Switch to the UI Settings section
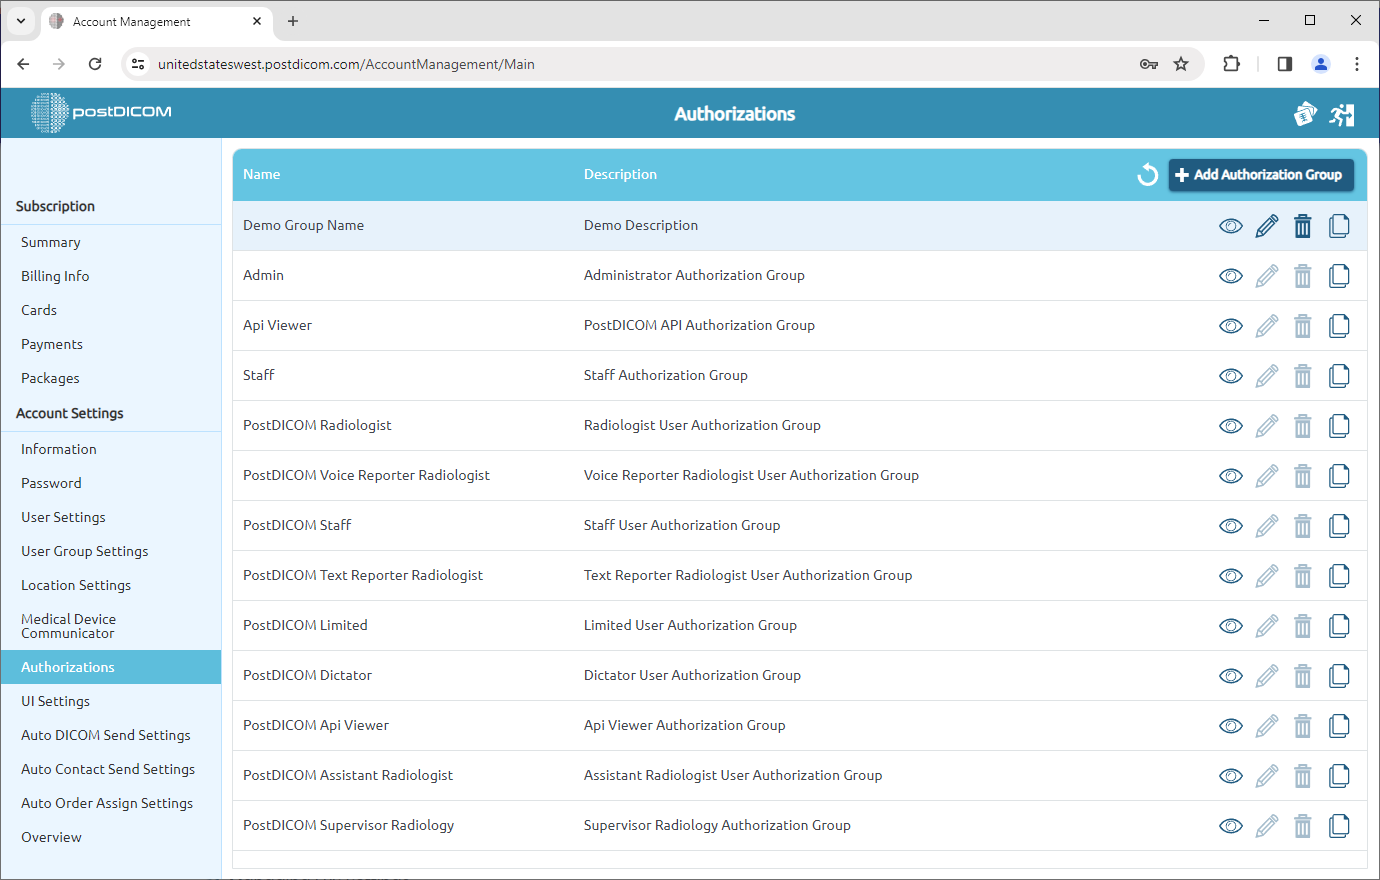This screenshot has width=1380, height=880. coord(54,700)
